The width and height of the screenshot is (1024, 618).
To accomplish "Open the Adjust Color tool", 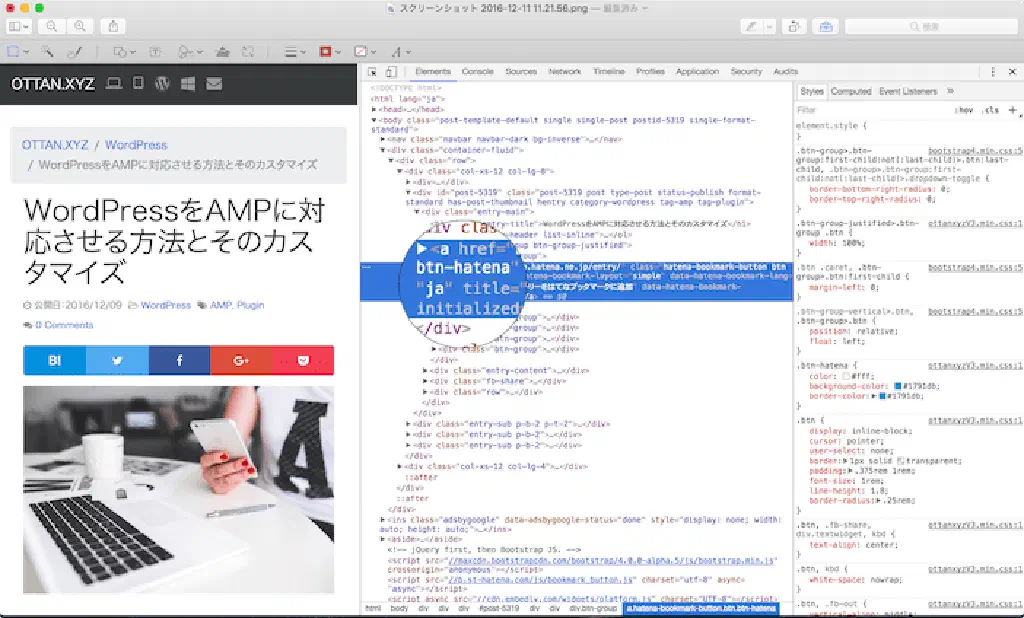I will point(221,51).
